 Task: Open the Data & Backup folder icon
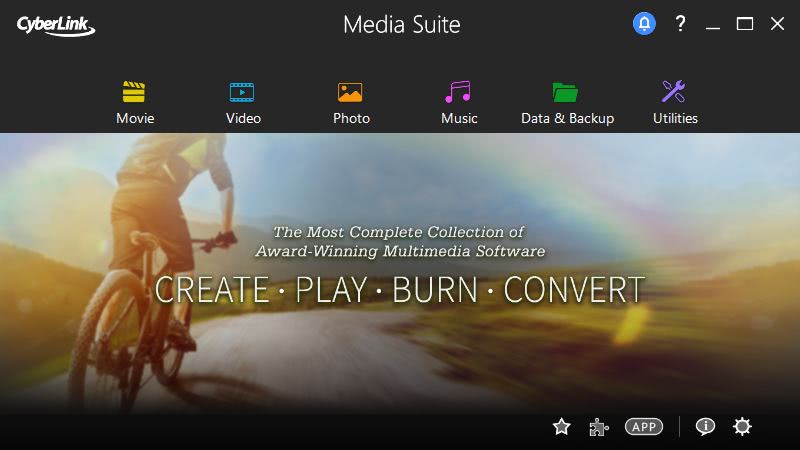(x=565, y=92)
